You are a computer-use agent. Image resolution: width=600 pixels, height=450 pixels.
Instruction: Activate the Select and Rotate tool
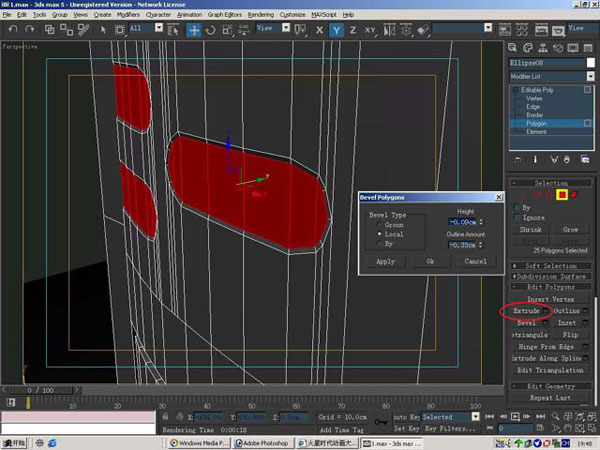tap(211, 30)
